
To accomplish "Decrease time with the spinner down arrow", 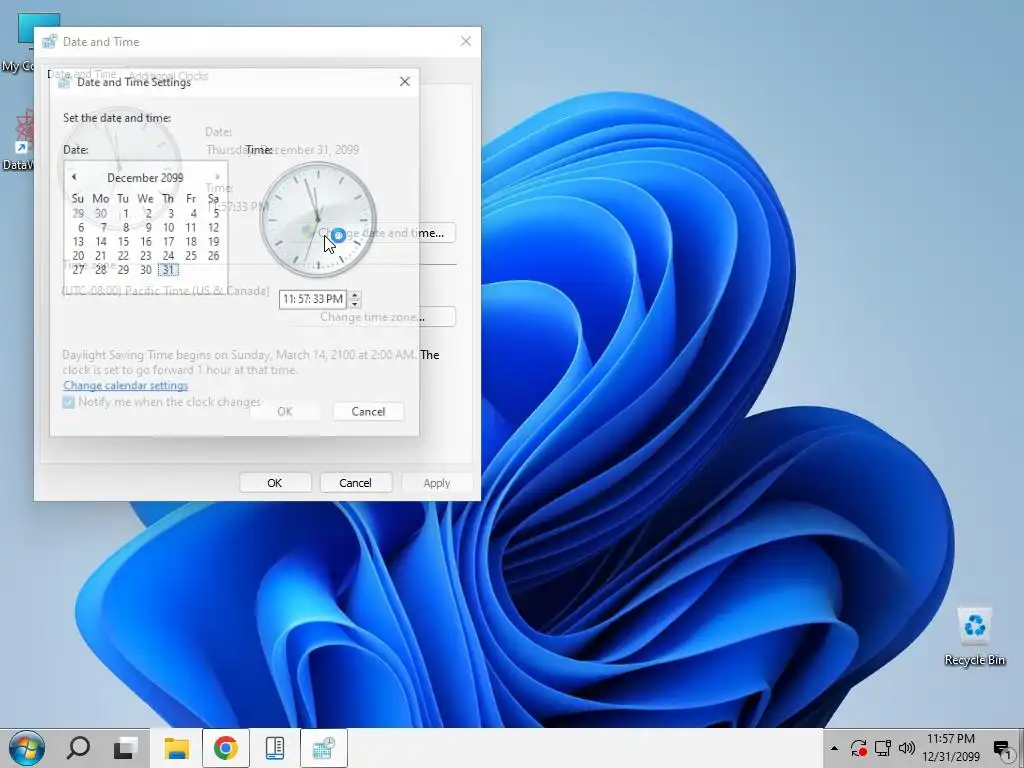I will (355, 304).
